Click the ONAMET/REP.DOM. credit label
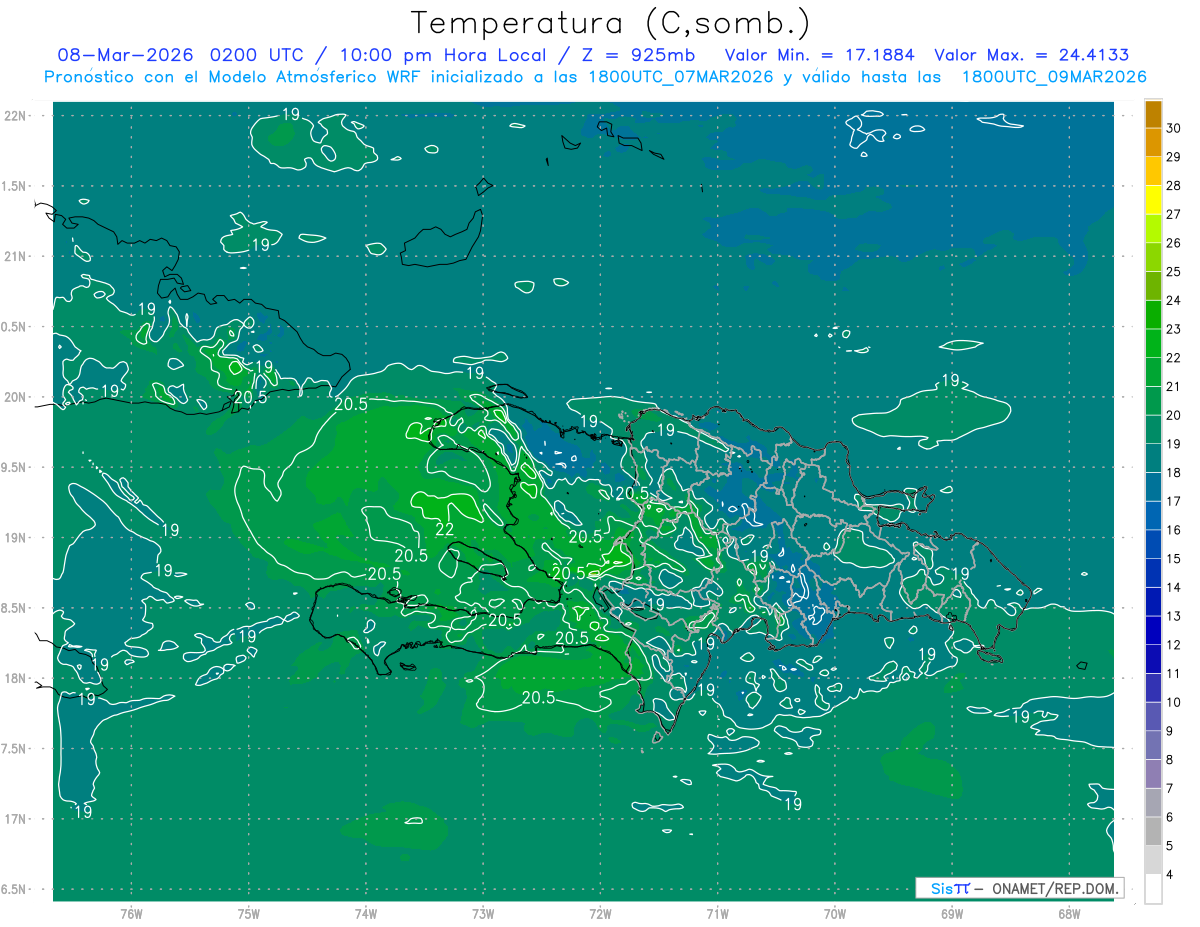This screenshot has width=1200, height=927. pos(1056,888)
